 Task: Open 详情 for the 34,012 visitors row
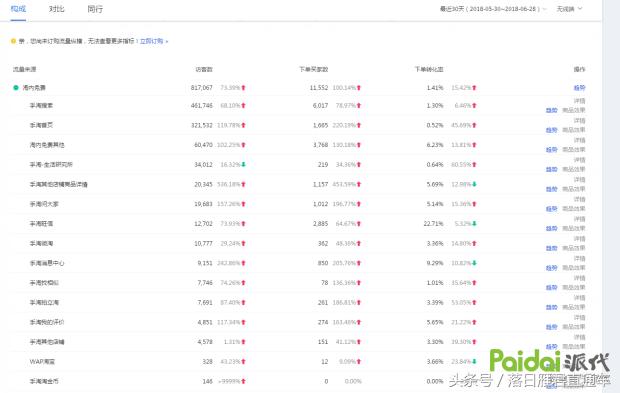click(x=579, y=160)
